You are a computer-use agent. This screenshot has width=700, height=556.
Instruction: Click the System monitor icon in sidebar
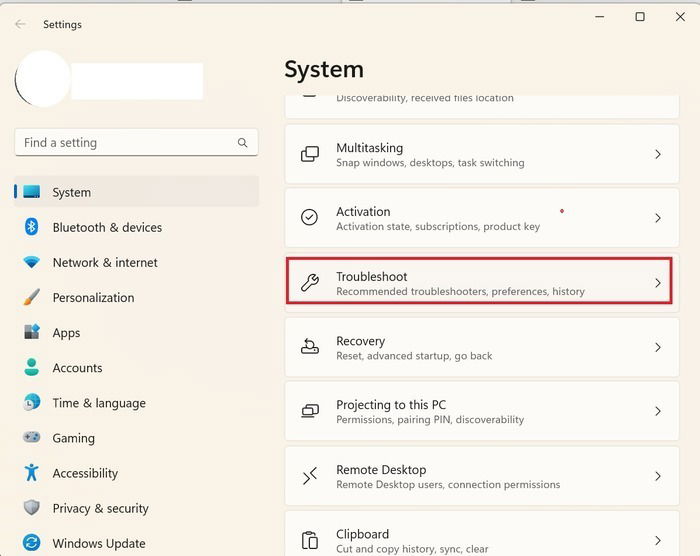[32, 192]
